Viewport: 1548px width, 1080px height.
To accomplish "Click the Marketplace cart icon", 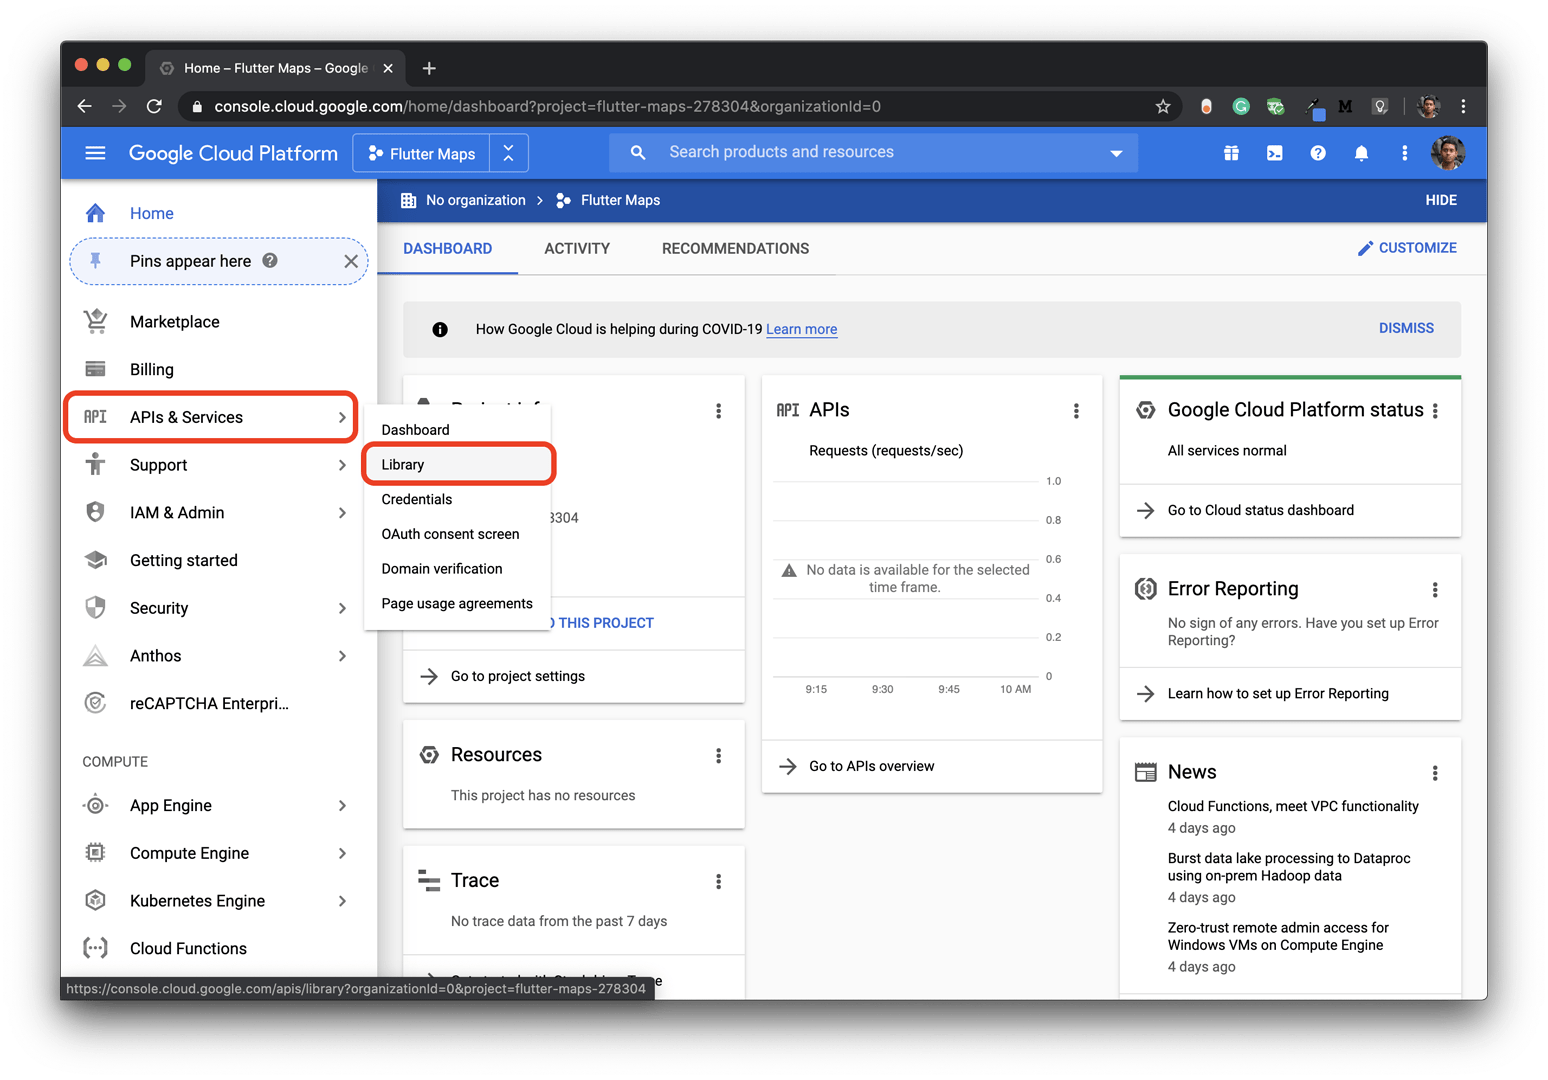I will (x=95, y=321).
